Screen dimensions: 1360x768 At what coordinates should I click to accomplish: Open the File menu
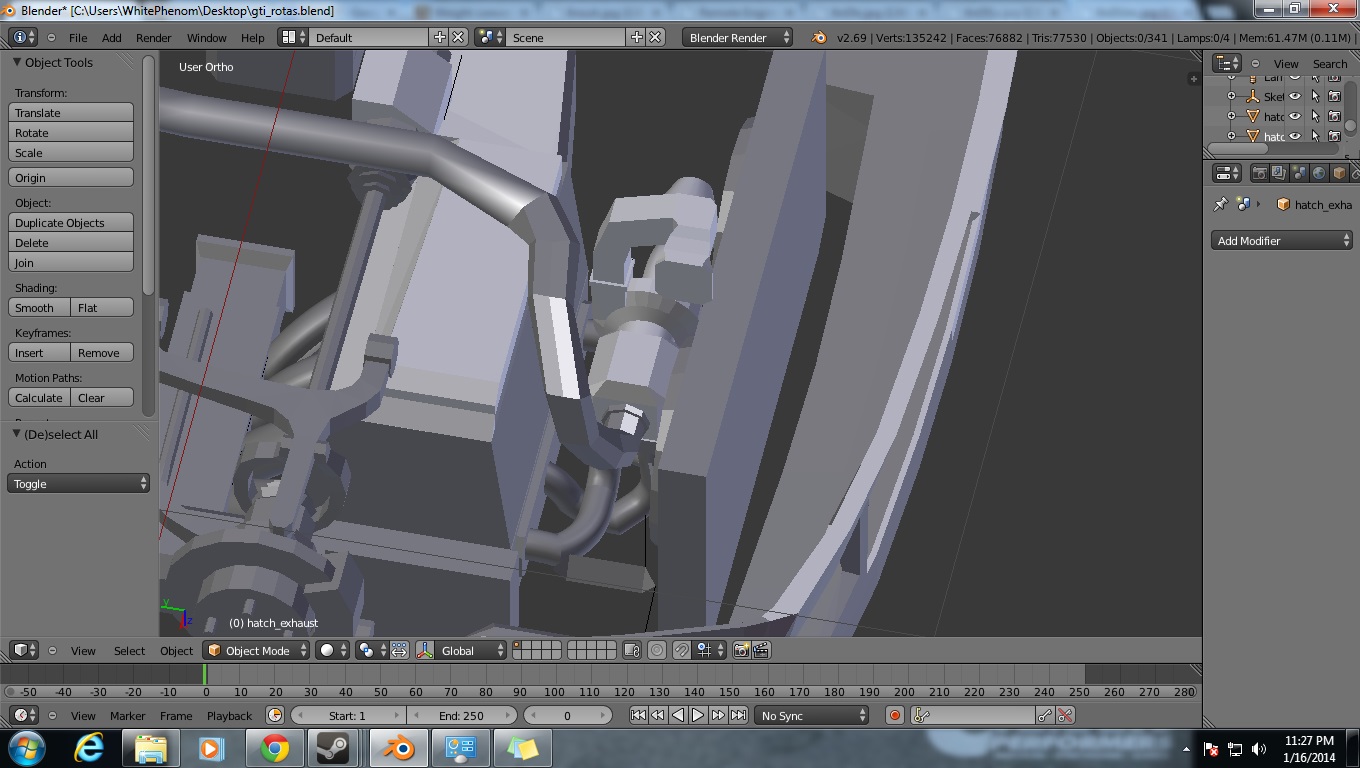click(x=77, y=37)
